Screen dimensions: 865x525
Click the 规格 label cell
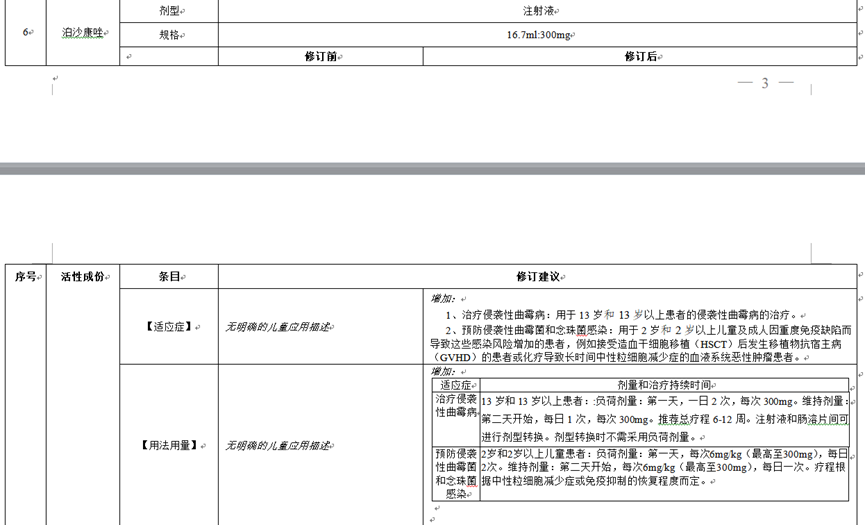point(169,34)
